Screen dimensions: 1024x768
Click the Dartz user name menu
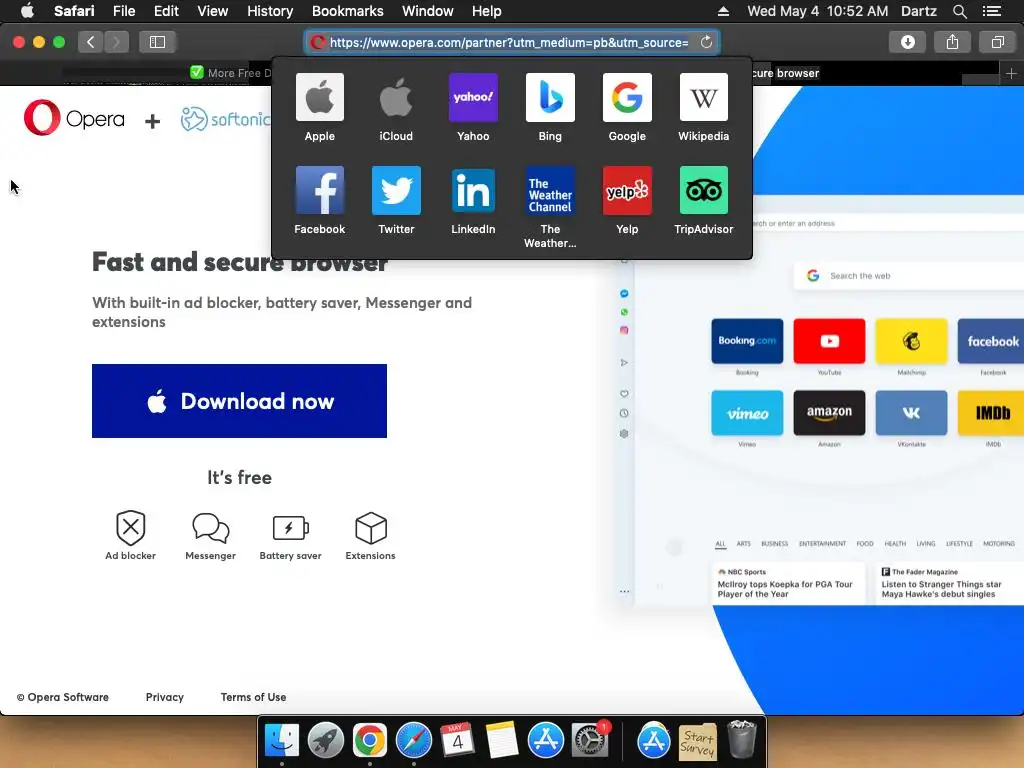919,11
